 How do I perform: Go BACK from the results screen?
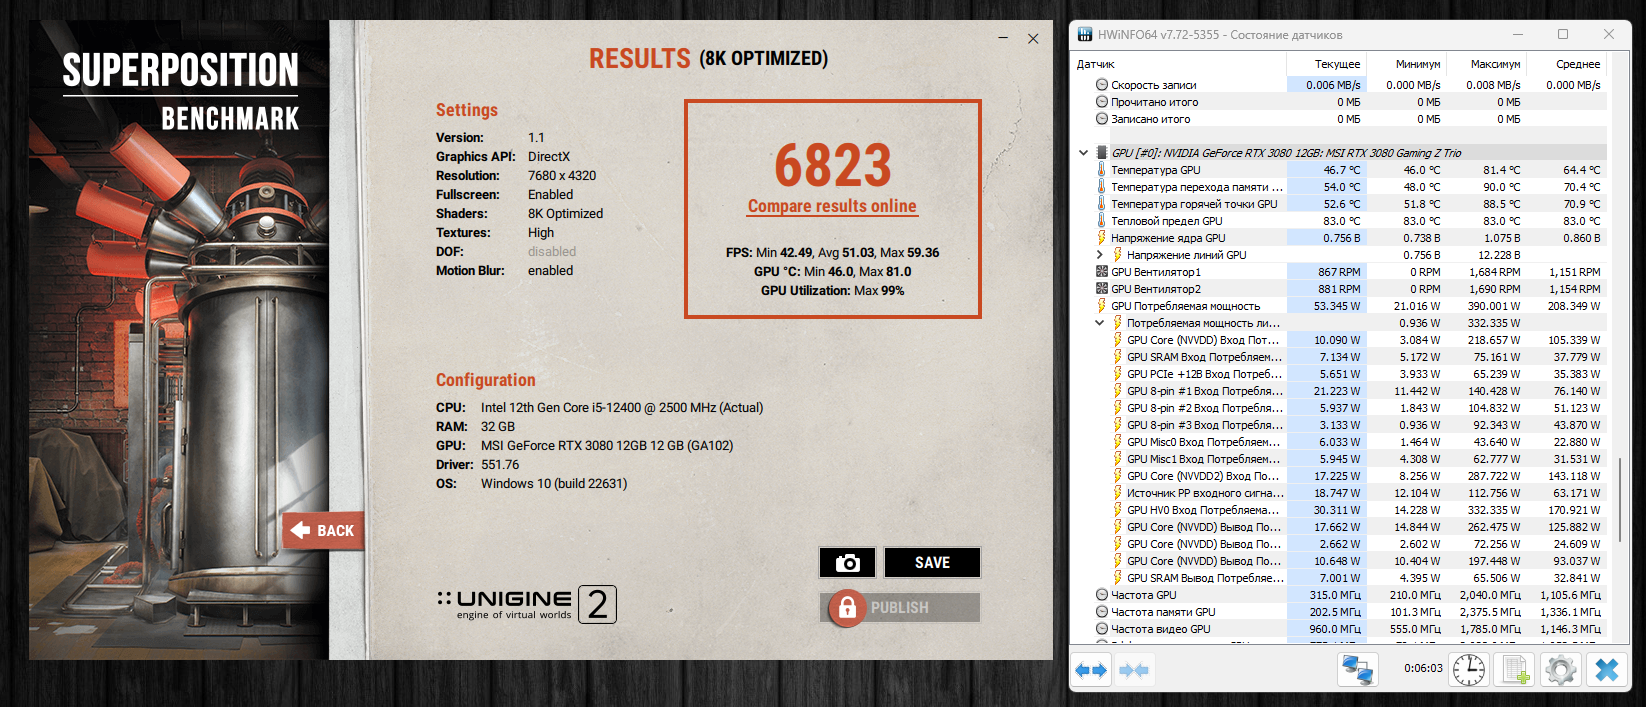coord(324,531)
